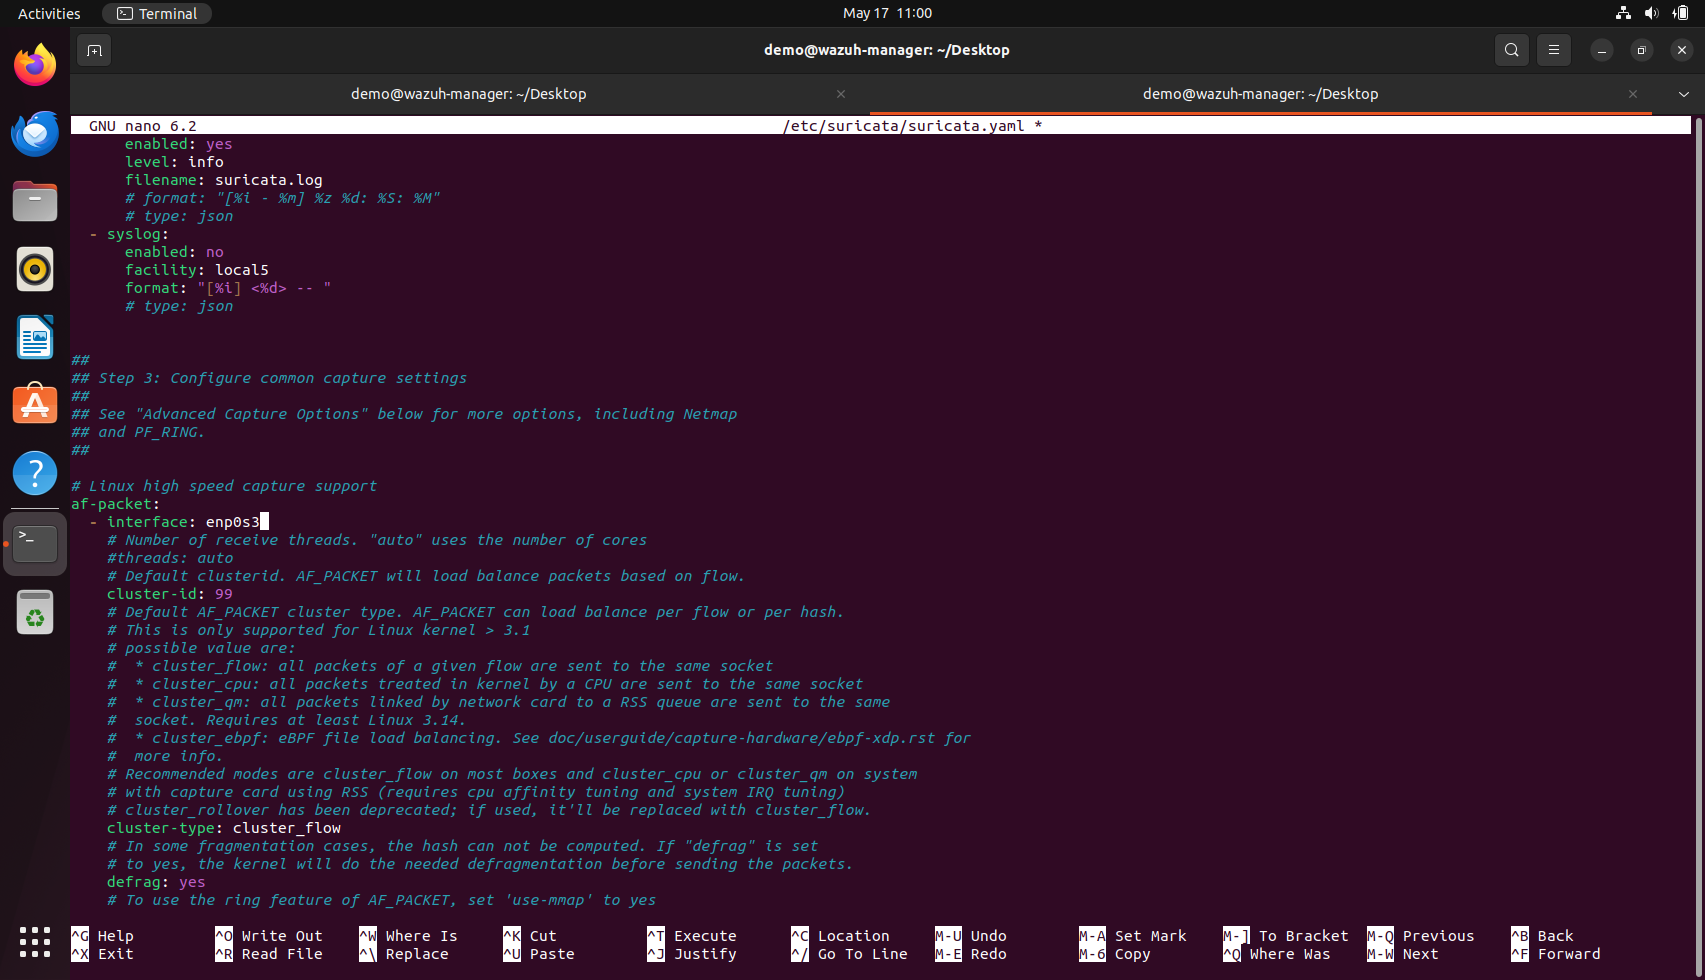The width and height of the screenshot is (1705, 980).
Task: Click the defrag: yes line
Action: pyautogui.click(x=156, y=882)
